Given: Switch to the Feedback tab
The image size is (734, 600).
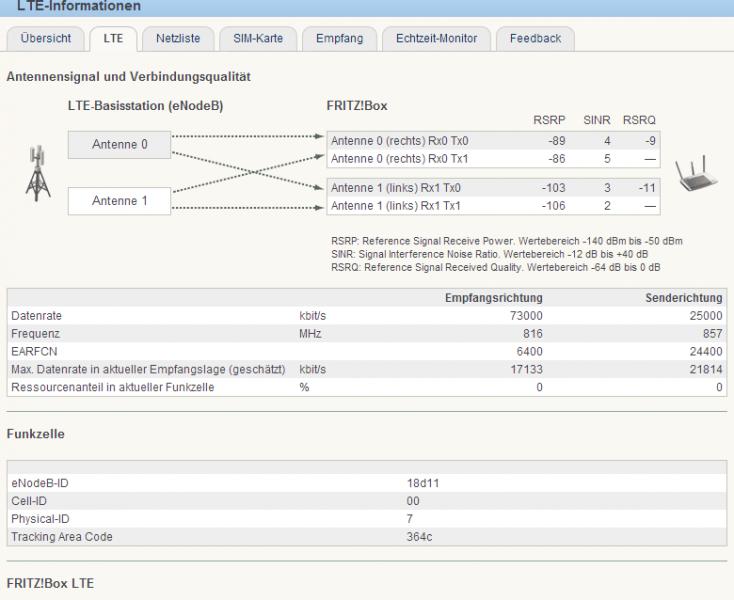Looking at the screenshot, I should pos(535,38).
